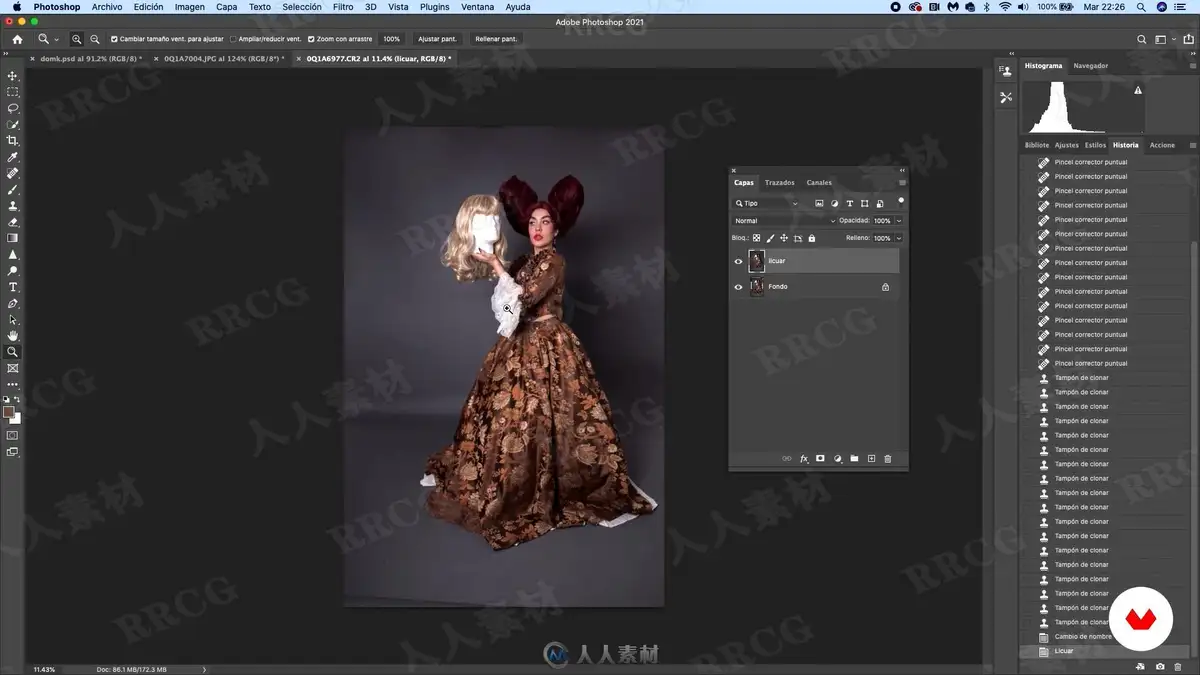Hide the licuar layer
Screen dimensions: 1200x675
tap(739, 261)
